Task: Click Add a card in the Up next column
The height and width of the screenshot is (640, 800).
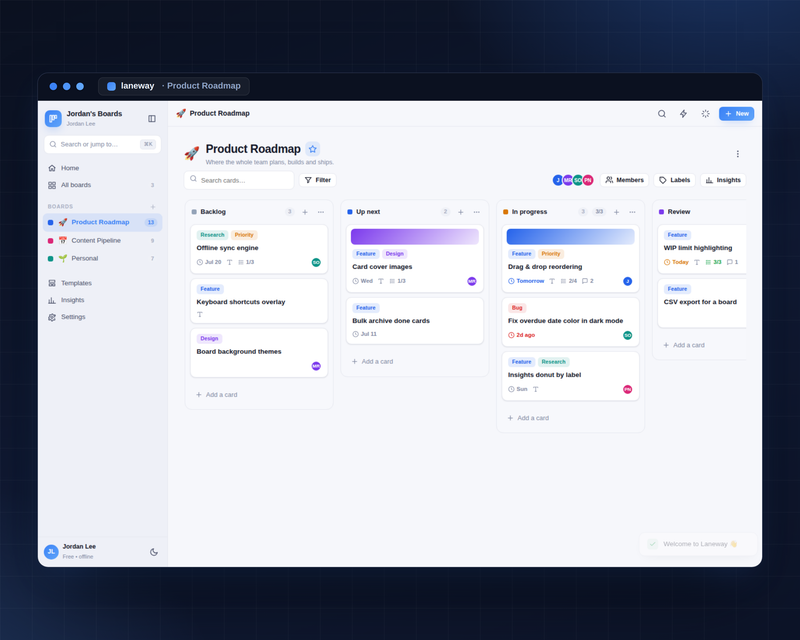Action: tap(372, 361)
